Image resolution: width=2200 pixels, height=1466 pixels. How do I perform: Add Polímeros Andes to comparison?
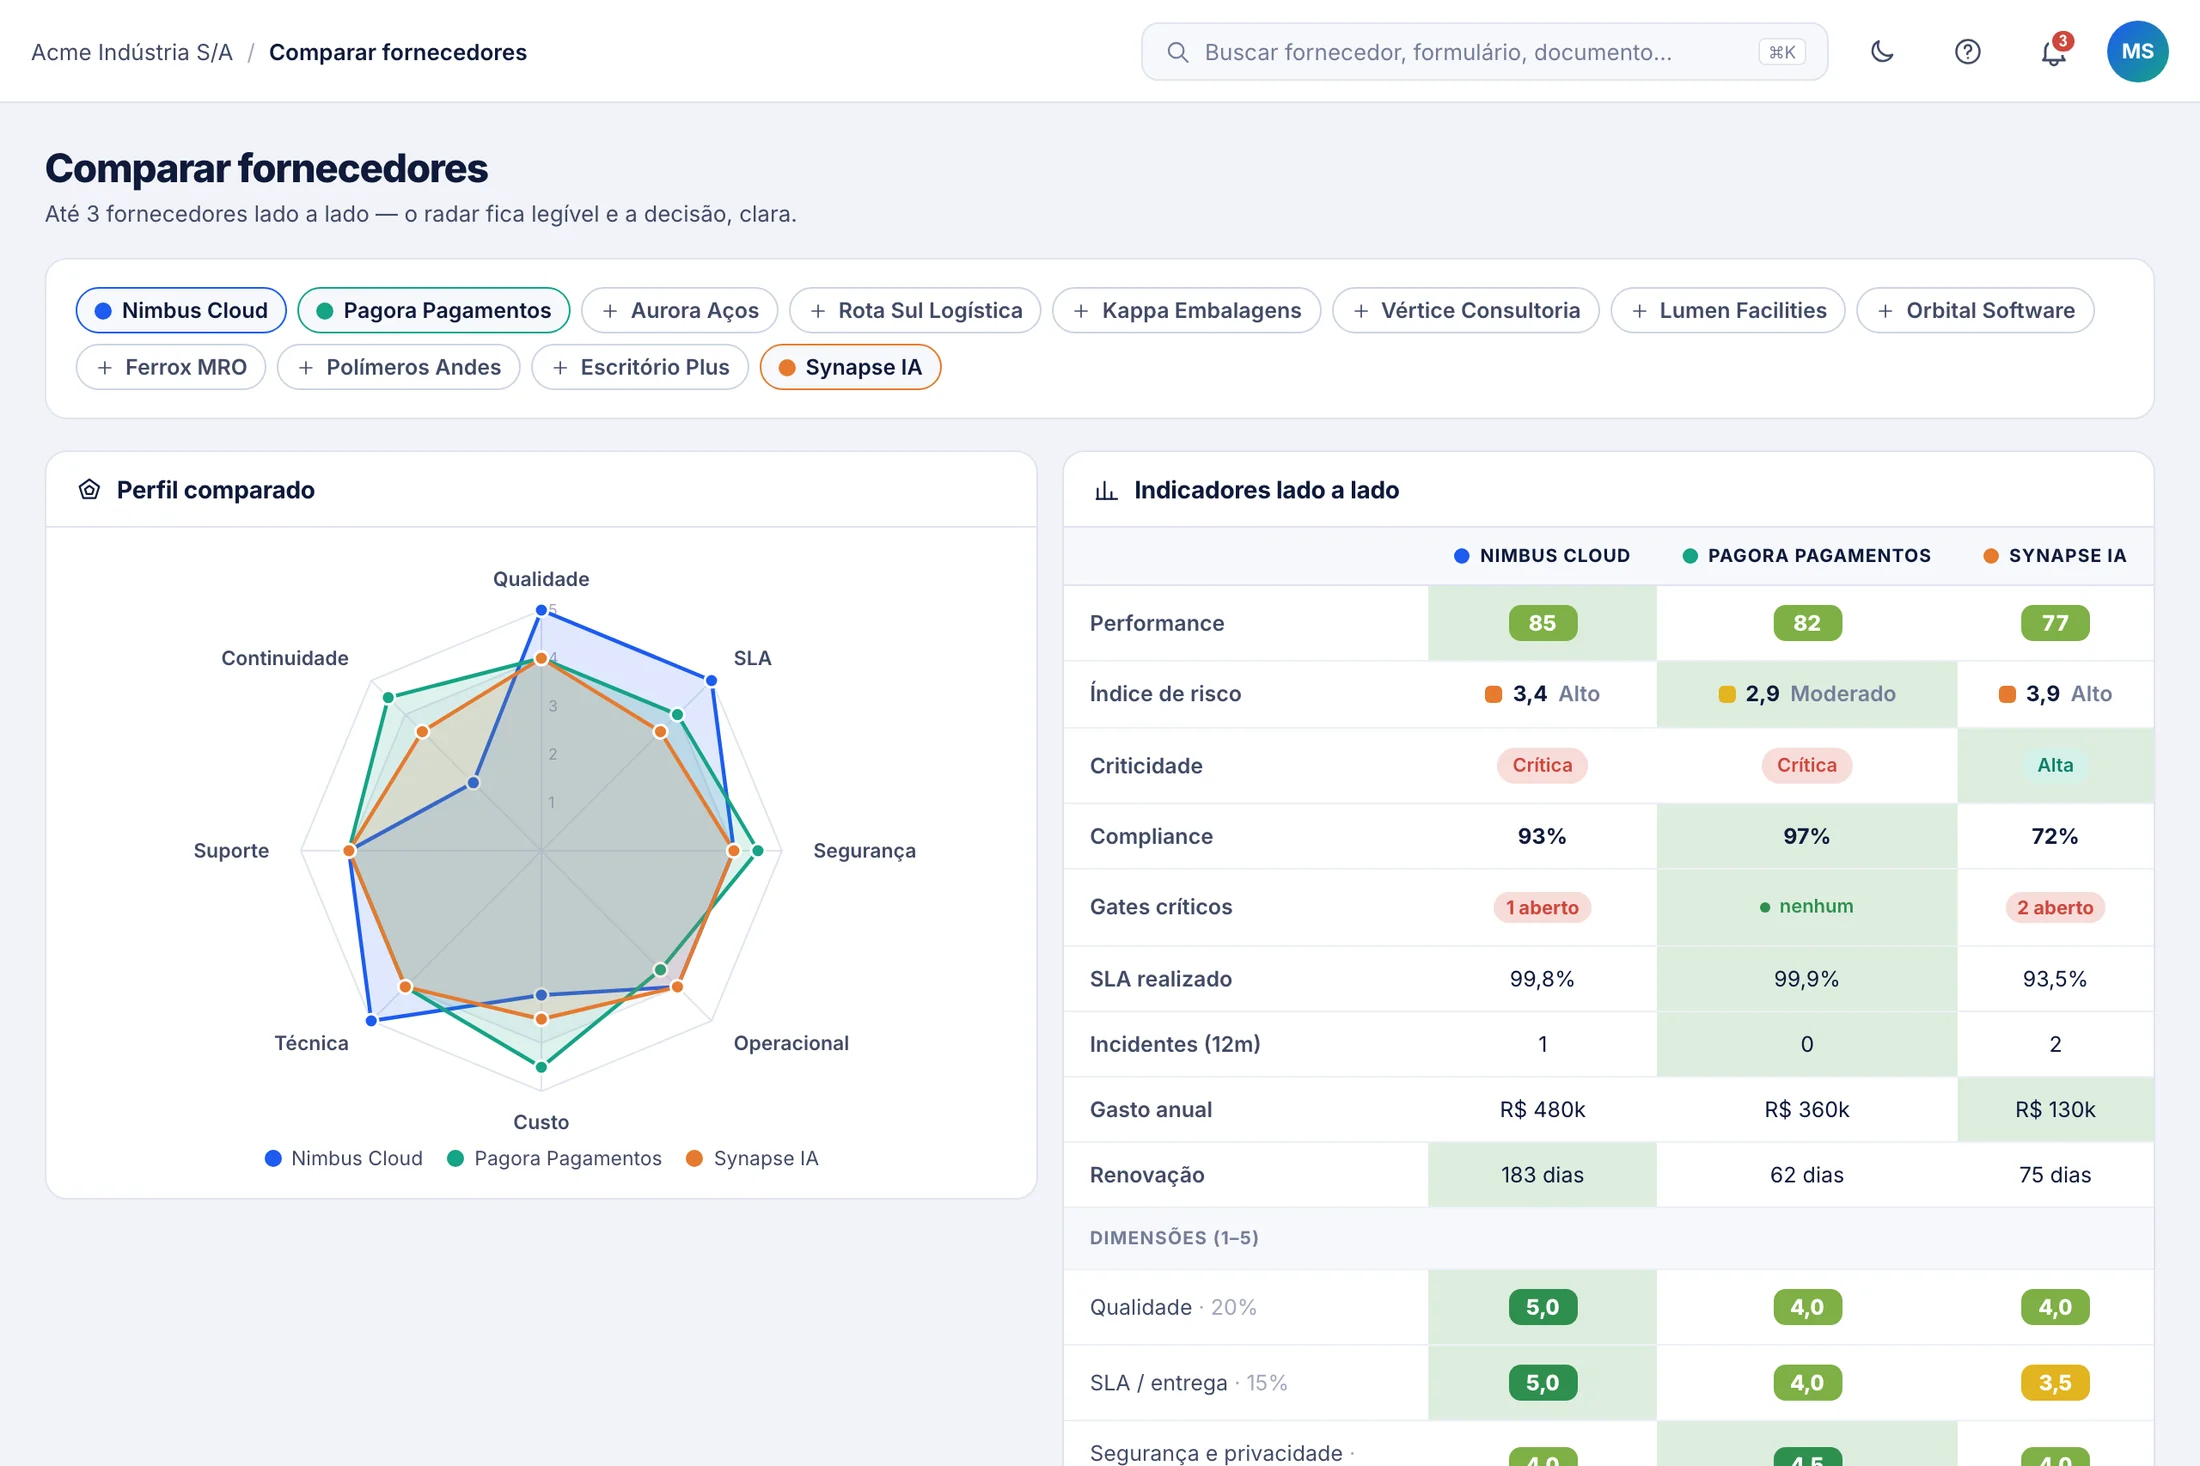click(398, 367)
